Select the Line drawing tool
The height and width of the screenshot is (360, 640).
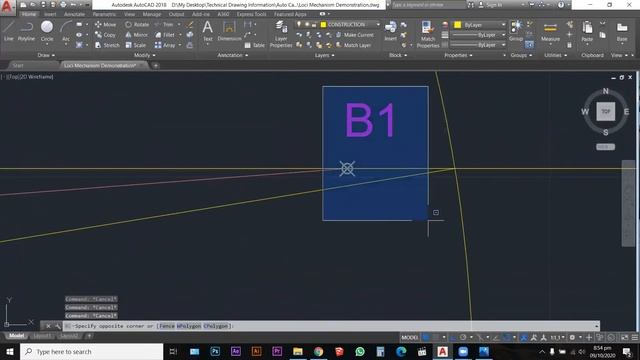(9, 31)
